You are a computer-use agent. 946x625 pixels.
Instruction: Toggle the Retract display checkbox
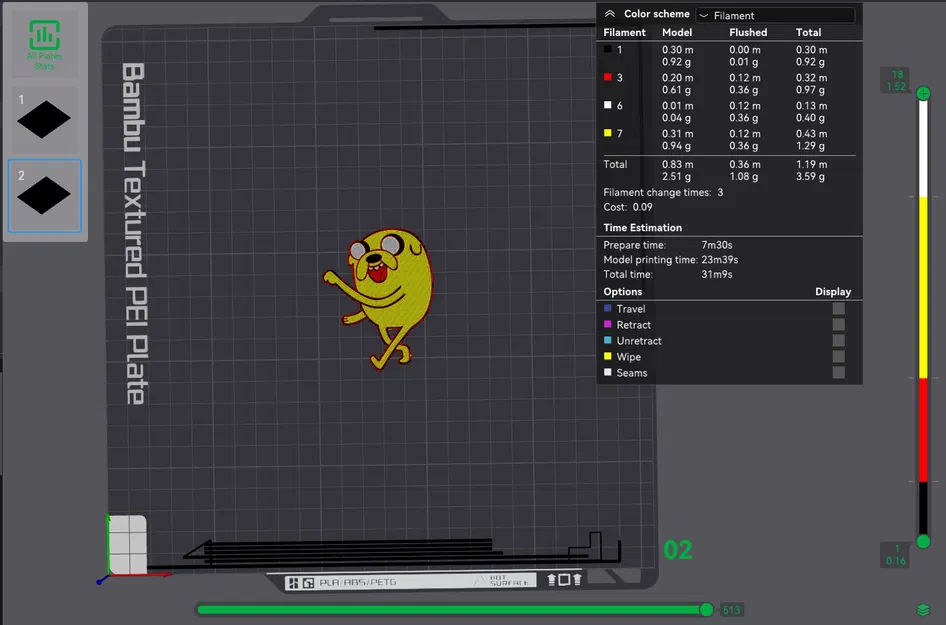[837, 325]
